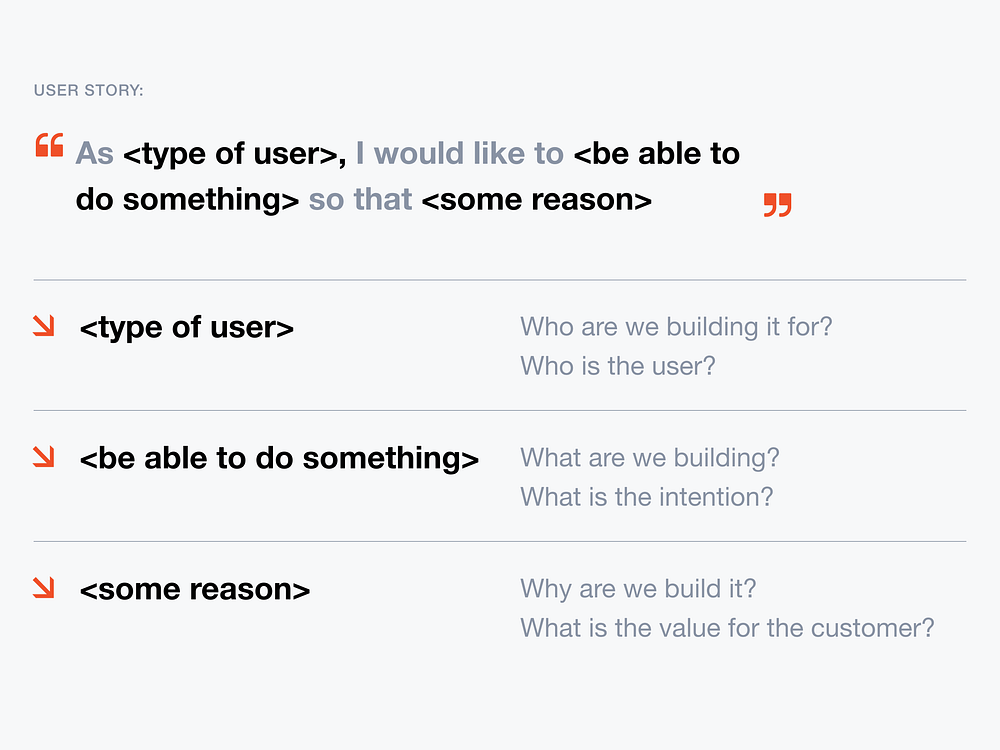The image size is (1000, 750).
Task: Click the orange opening quotation mark icon
Action: click(50, 145)
